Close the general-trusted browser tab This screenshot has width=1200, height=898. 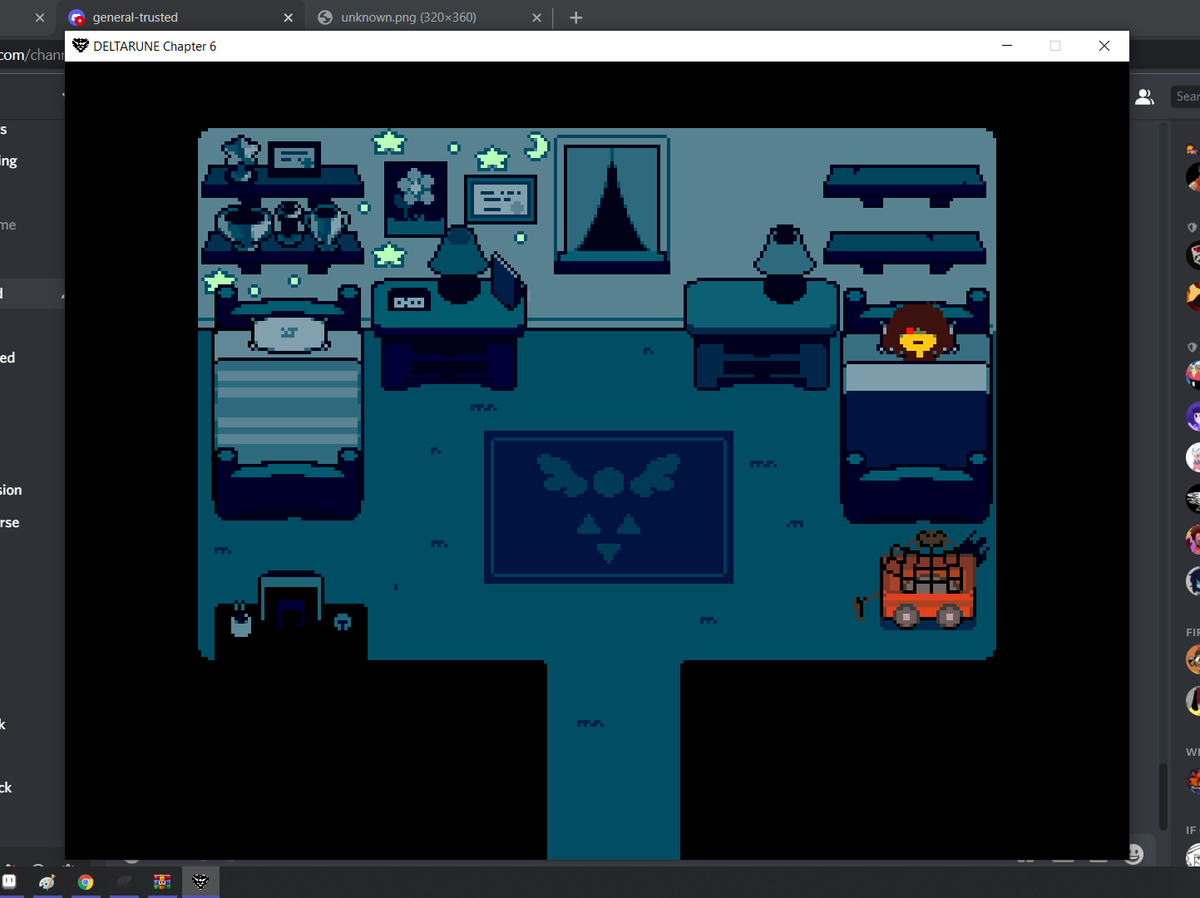coord(288,18)
